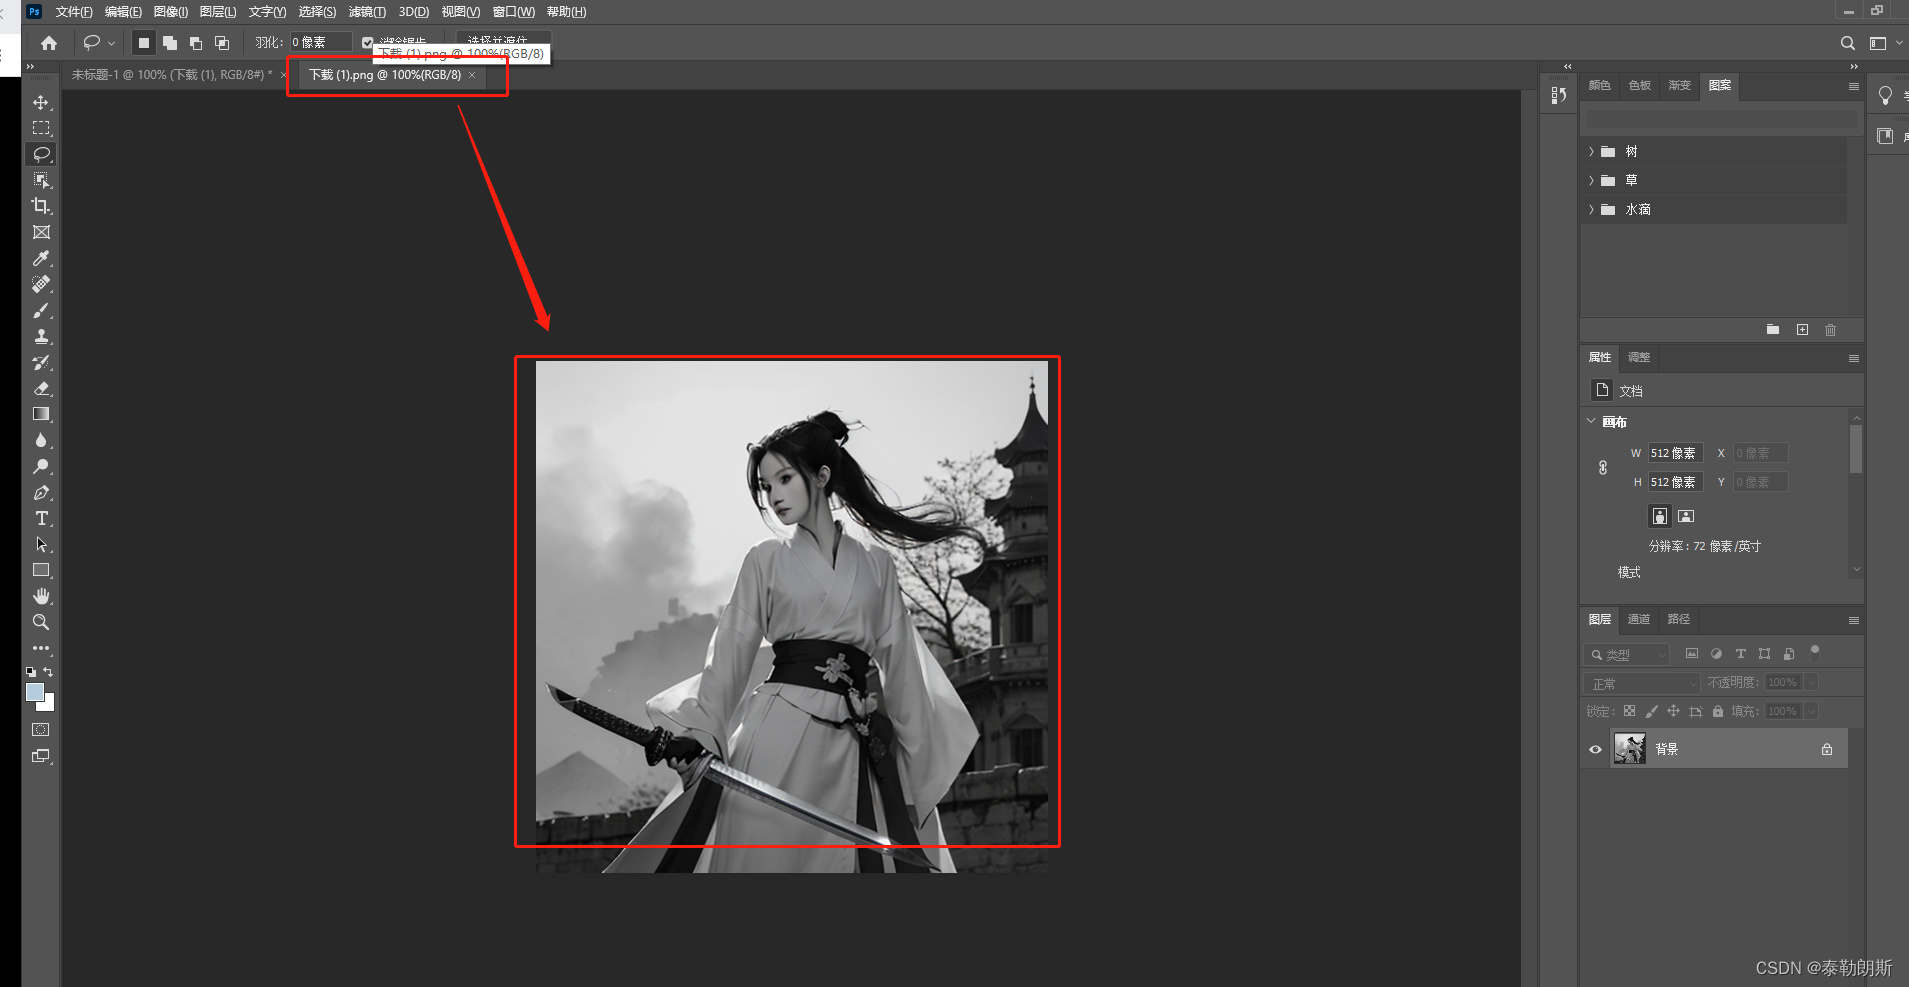Switch to the 通道 tab
Screen dimensions: 1909x987
[x=1638, y=619]
